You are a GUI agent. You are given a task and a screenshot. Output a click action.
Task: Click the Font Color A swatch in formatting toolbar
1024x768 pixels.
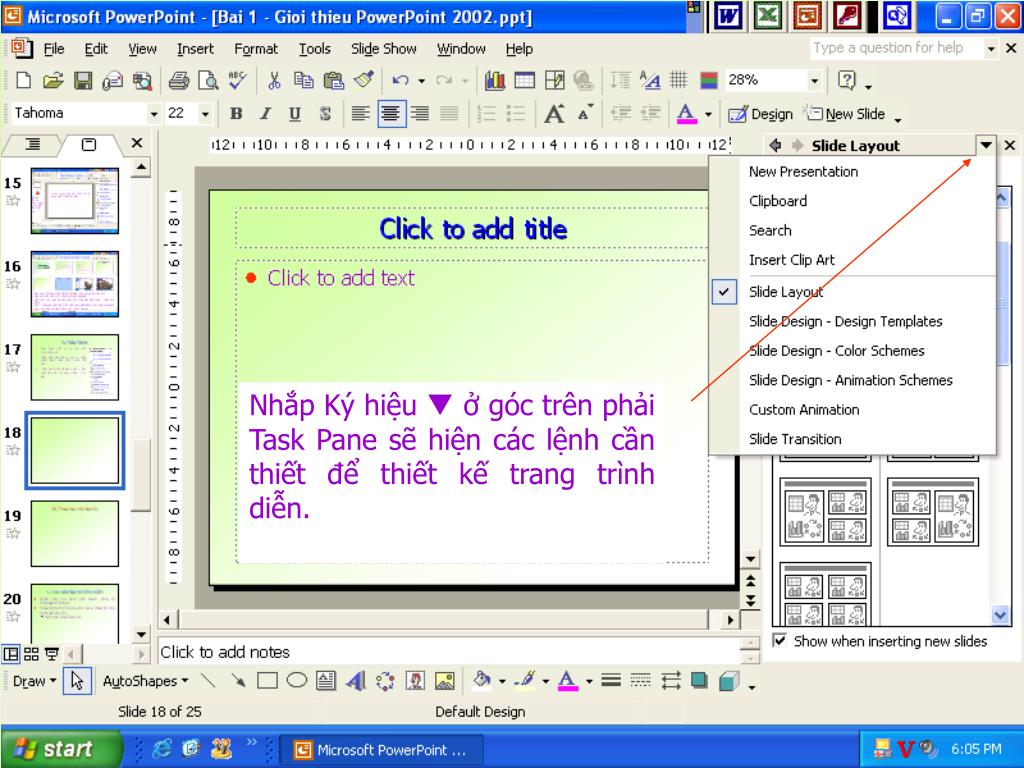point(686,114)
